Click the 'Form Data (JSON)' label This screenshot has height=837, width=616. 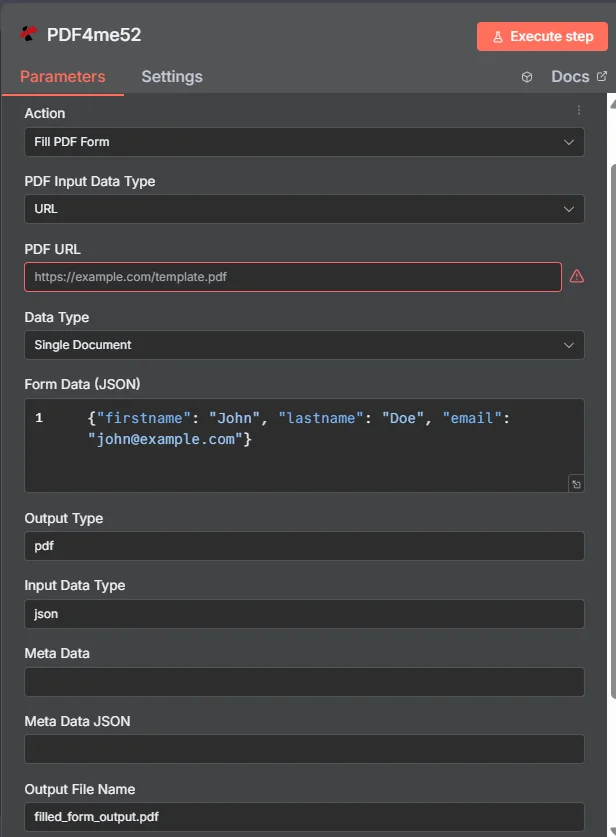coord(82,384)
